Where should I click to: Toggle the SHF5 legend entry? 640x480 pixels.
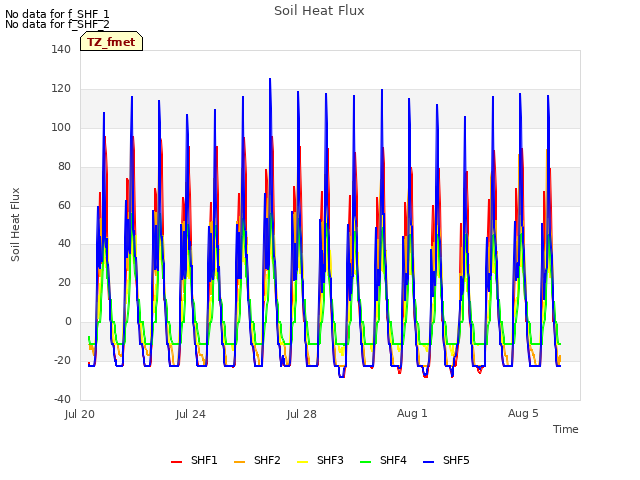pyautogui.click(x=447, y=460)
